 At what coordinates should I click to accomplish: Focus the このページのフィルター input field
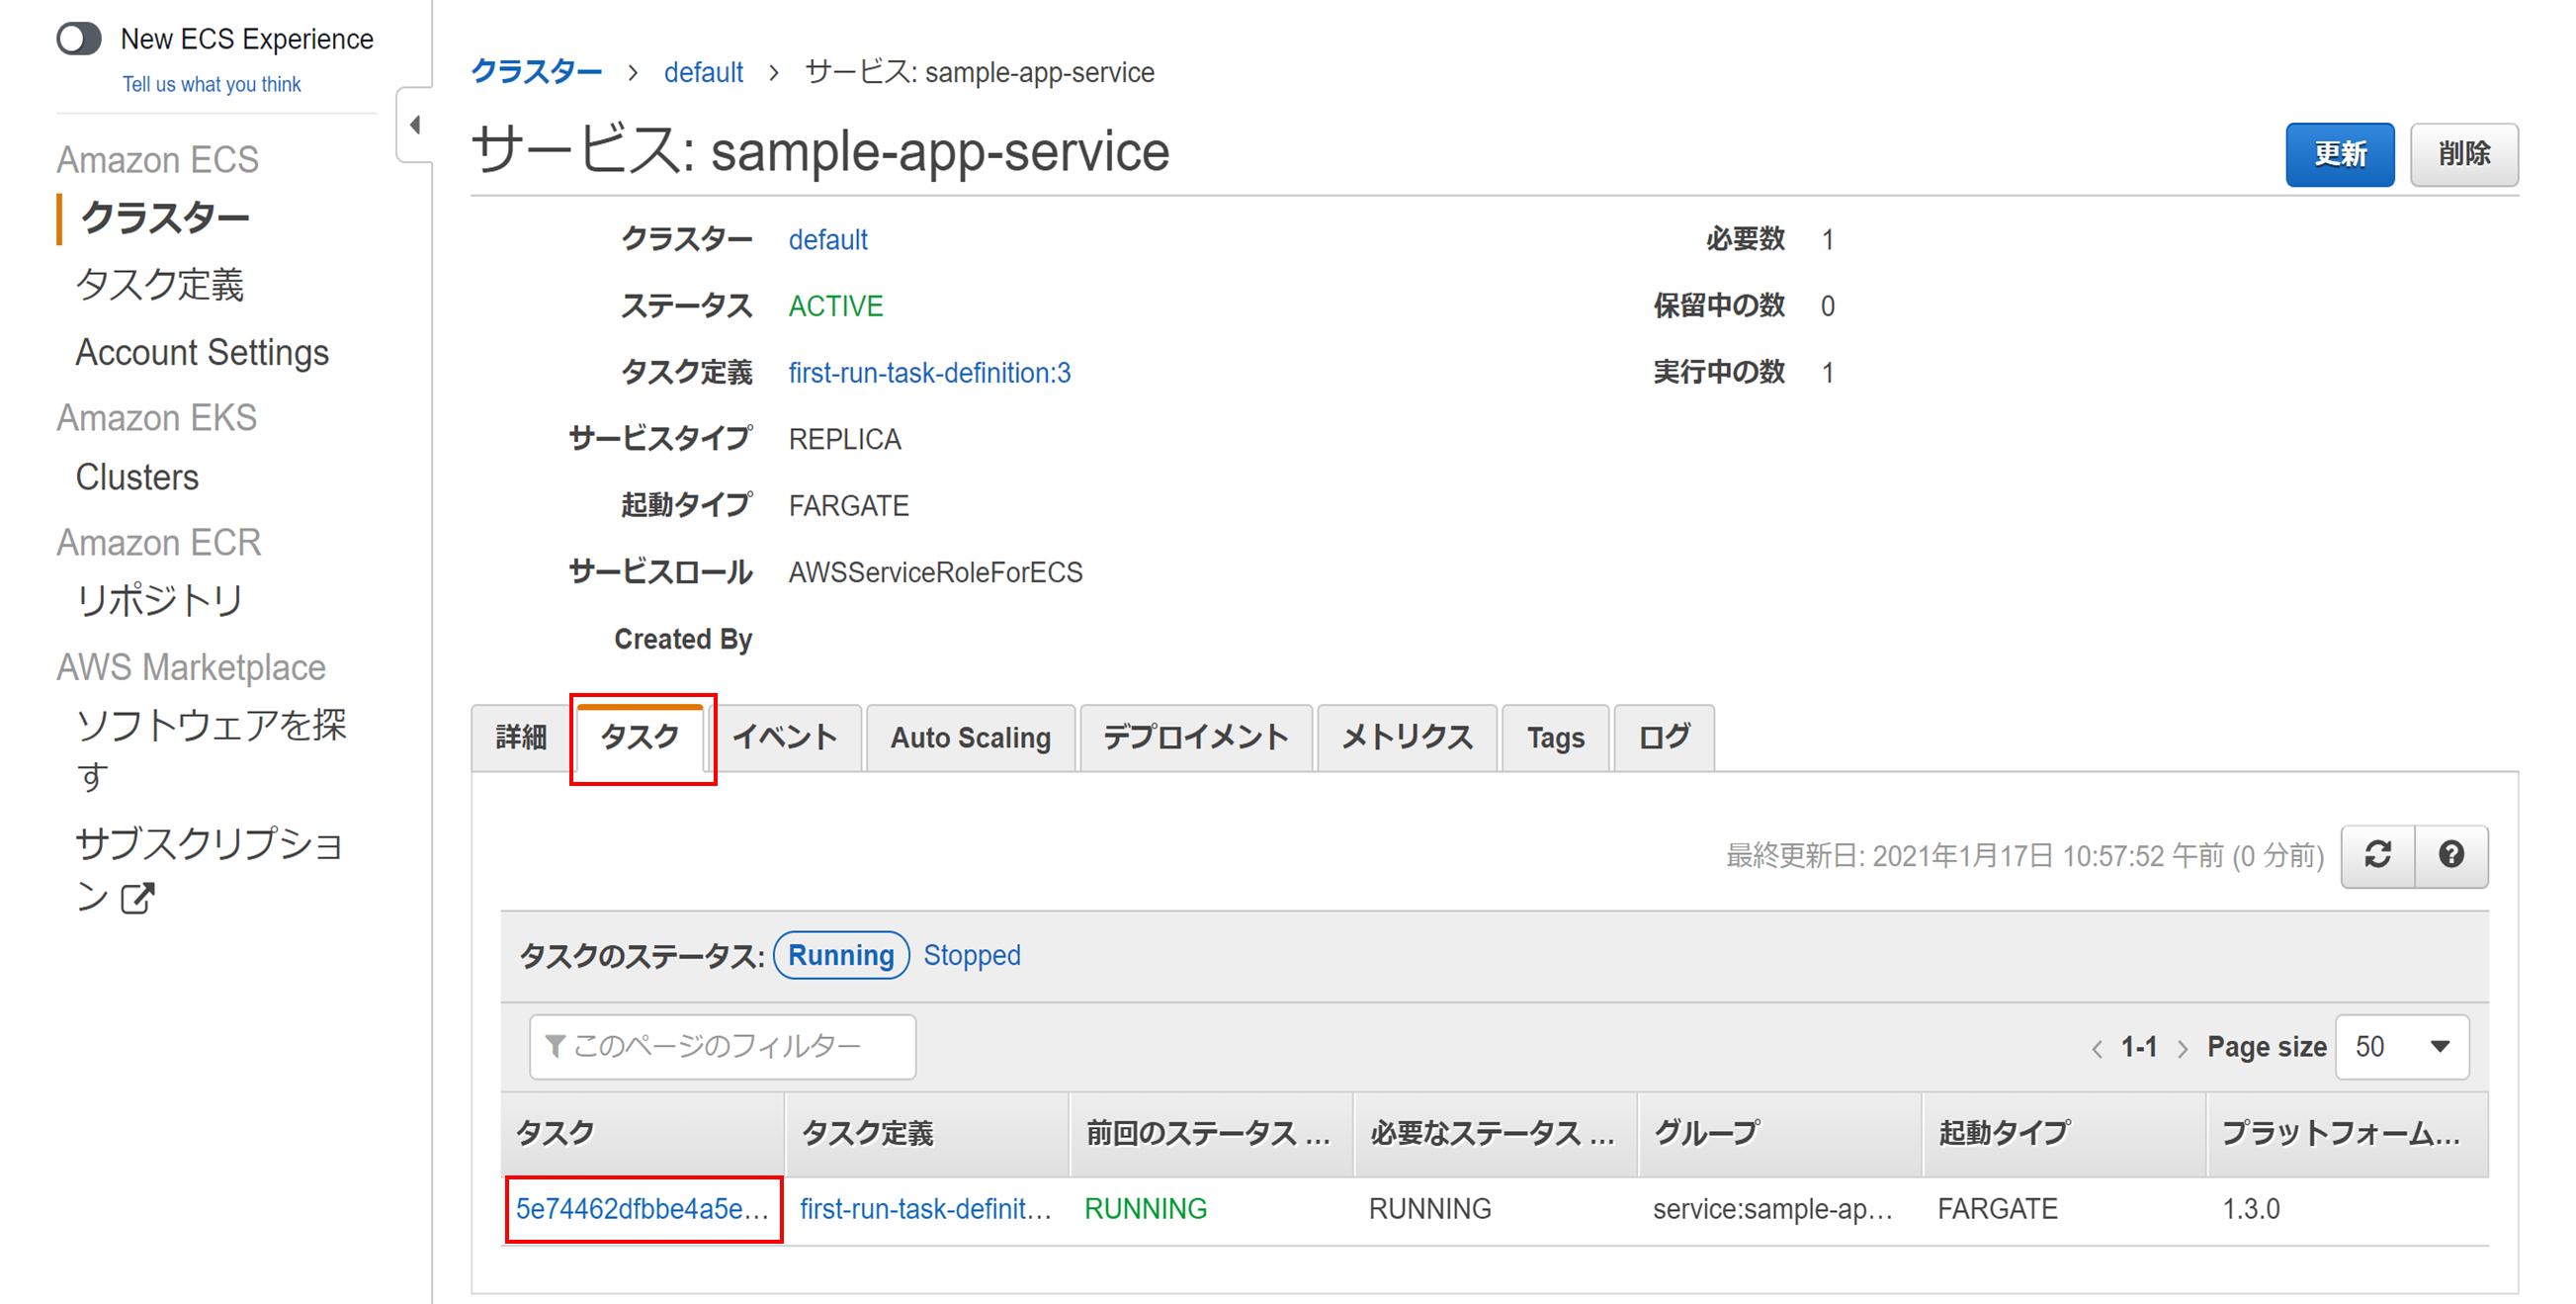point(722,1047)
